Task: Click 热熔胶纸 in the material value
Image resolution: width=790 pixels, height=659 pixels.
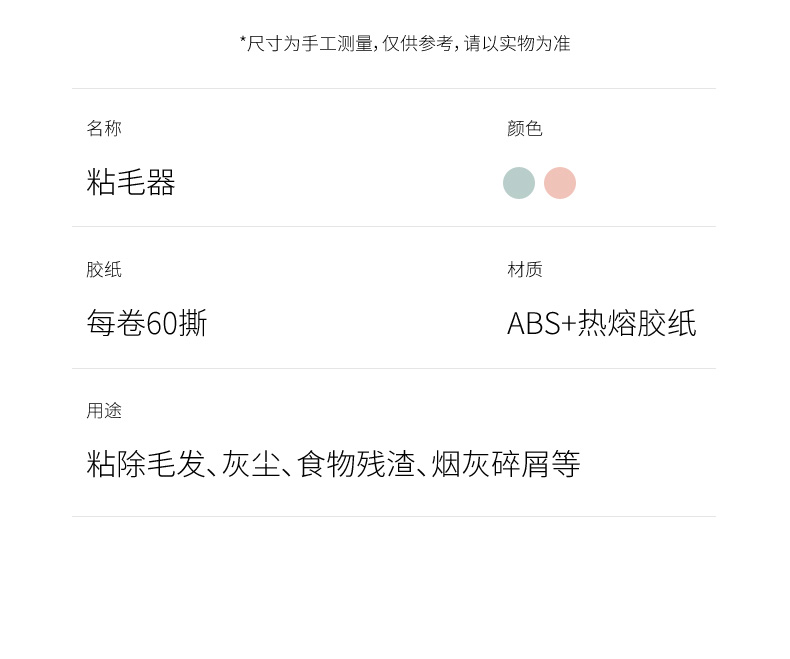Action: tap(637, 323)
